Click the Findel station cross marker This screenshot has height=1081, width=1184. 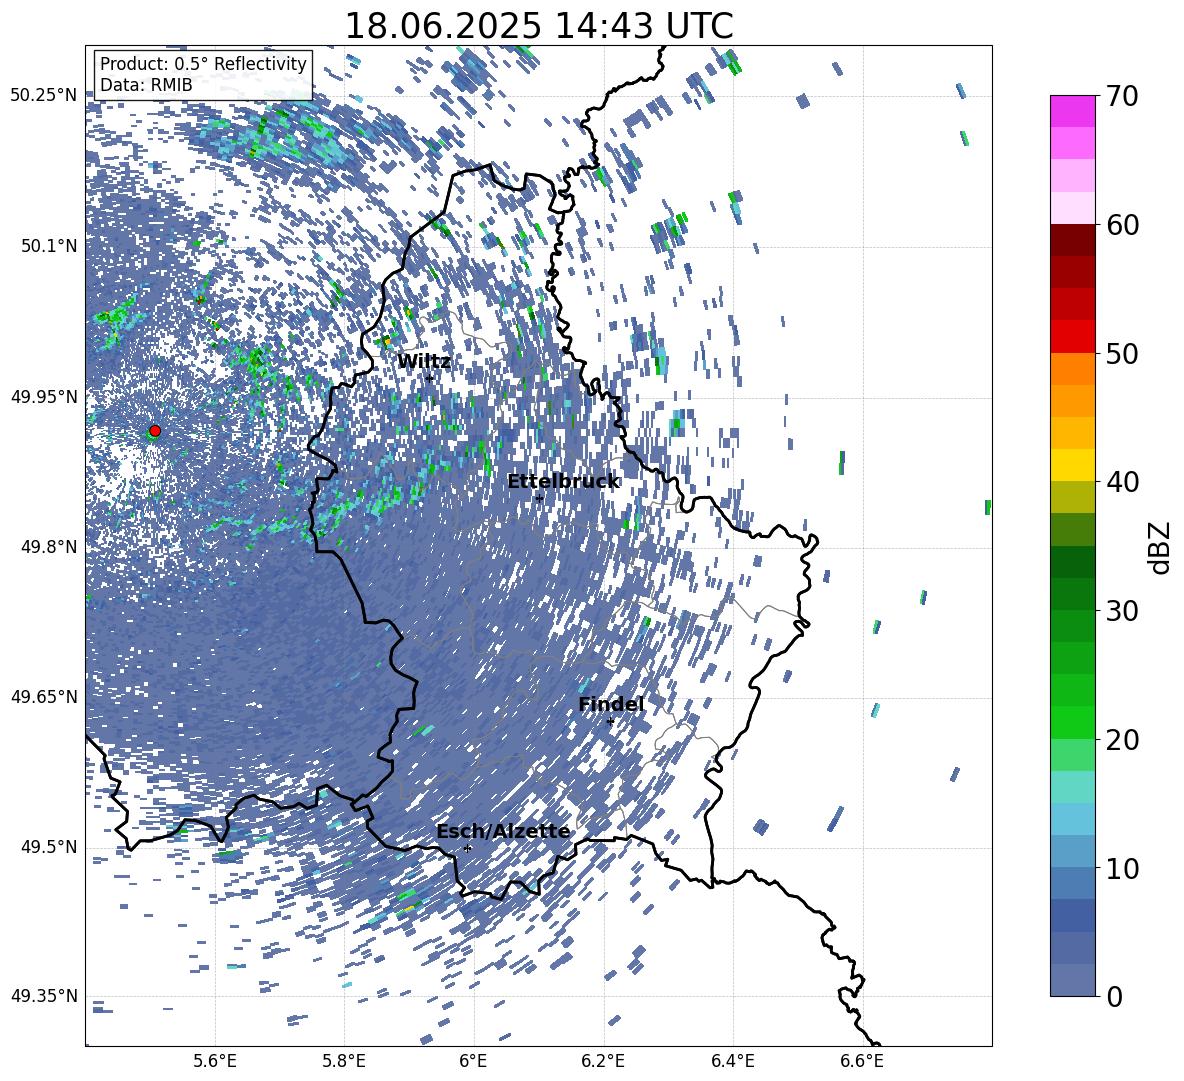(x=610, y=722)
